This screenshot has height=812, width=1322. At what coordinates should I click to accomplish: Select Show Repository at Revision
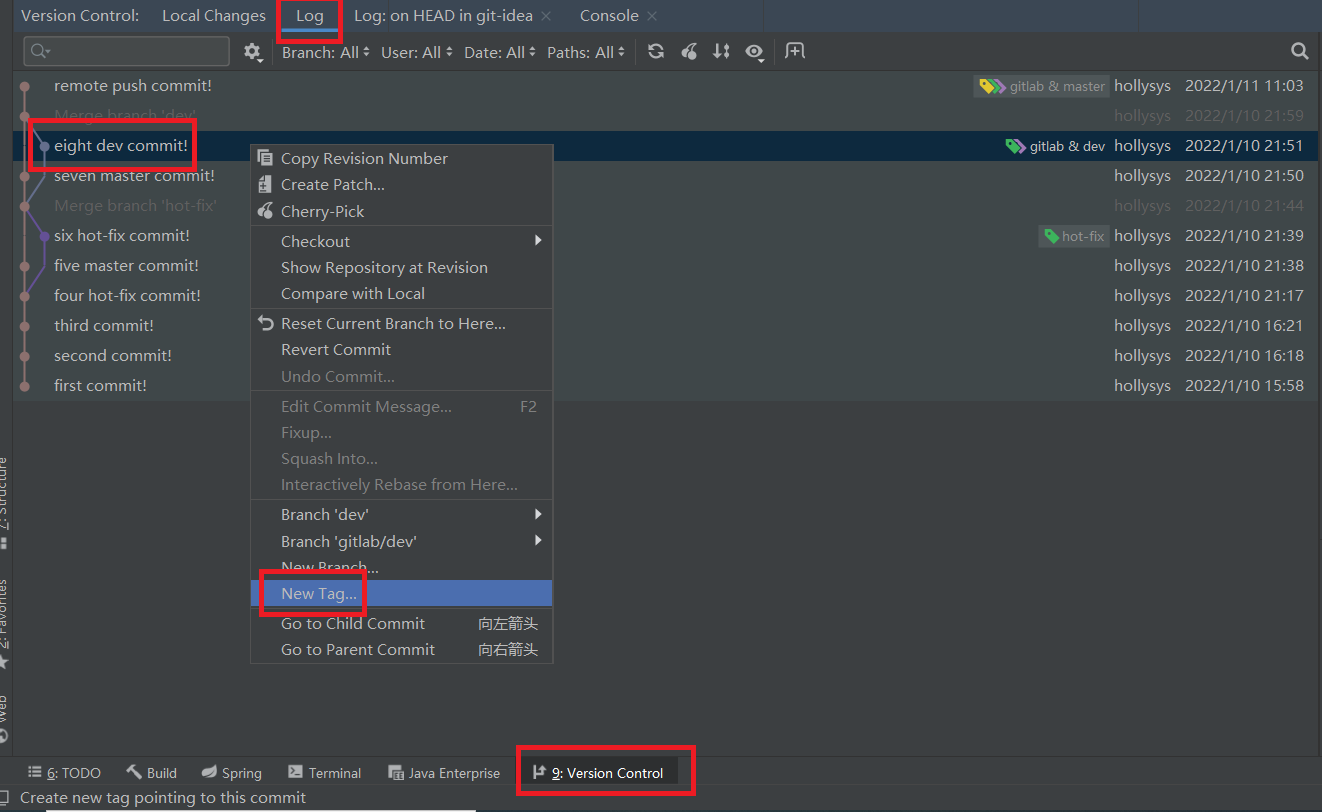(401, 267)
